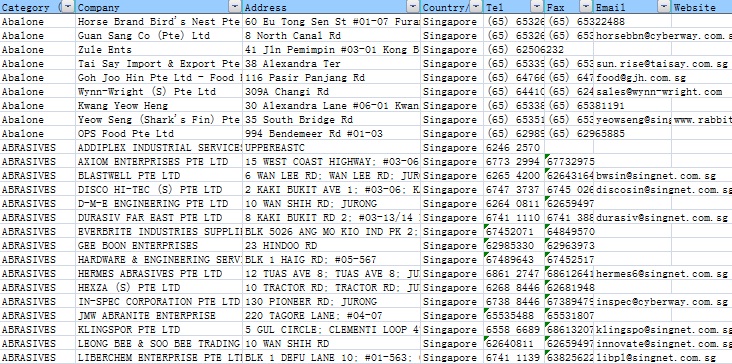The width and height of the screenshot is (732, 364).
Task: Select the tel cell 67489643
Action: click(514, 259)
